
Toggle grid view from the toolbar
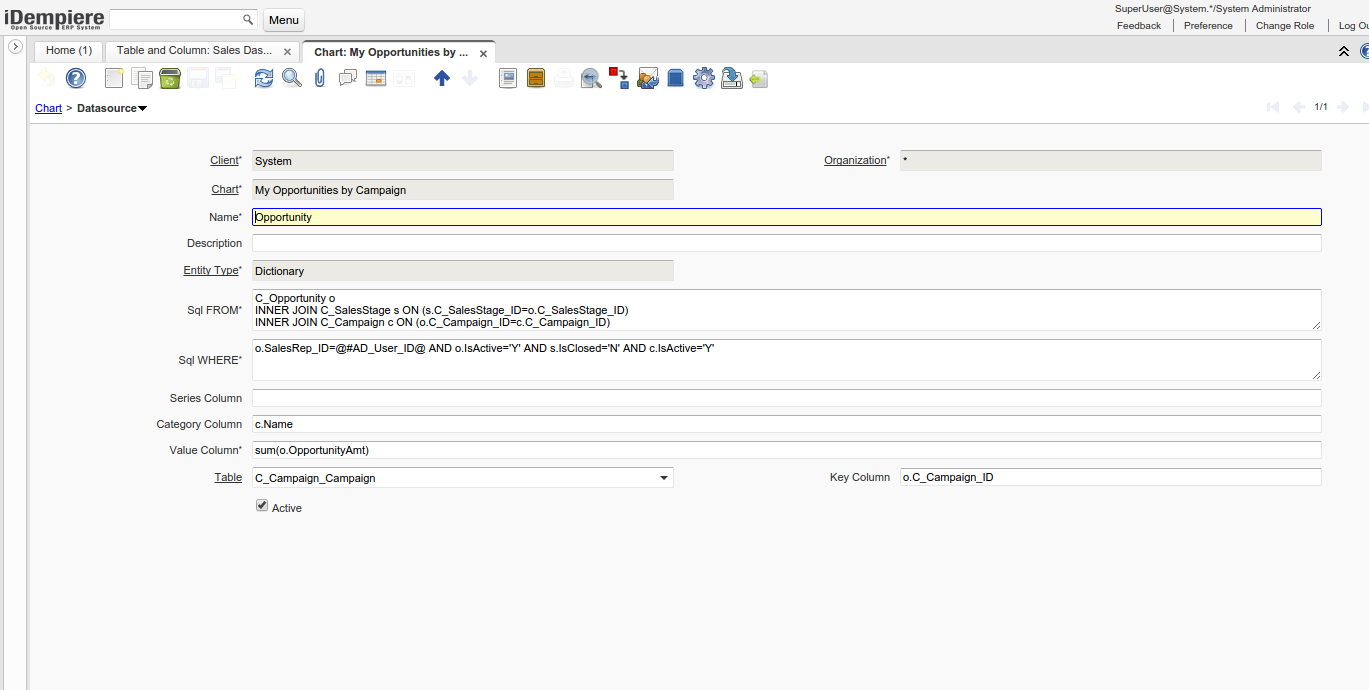376,78
